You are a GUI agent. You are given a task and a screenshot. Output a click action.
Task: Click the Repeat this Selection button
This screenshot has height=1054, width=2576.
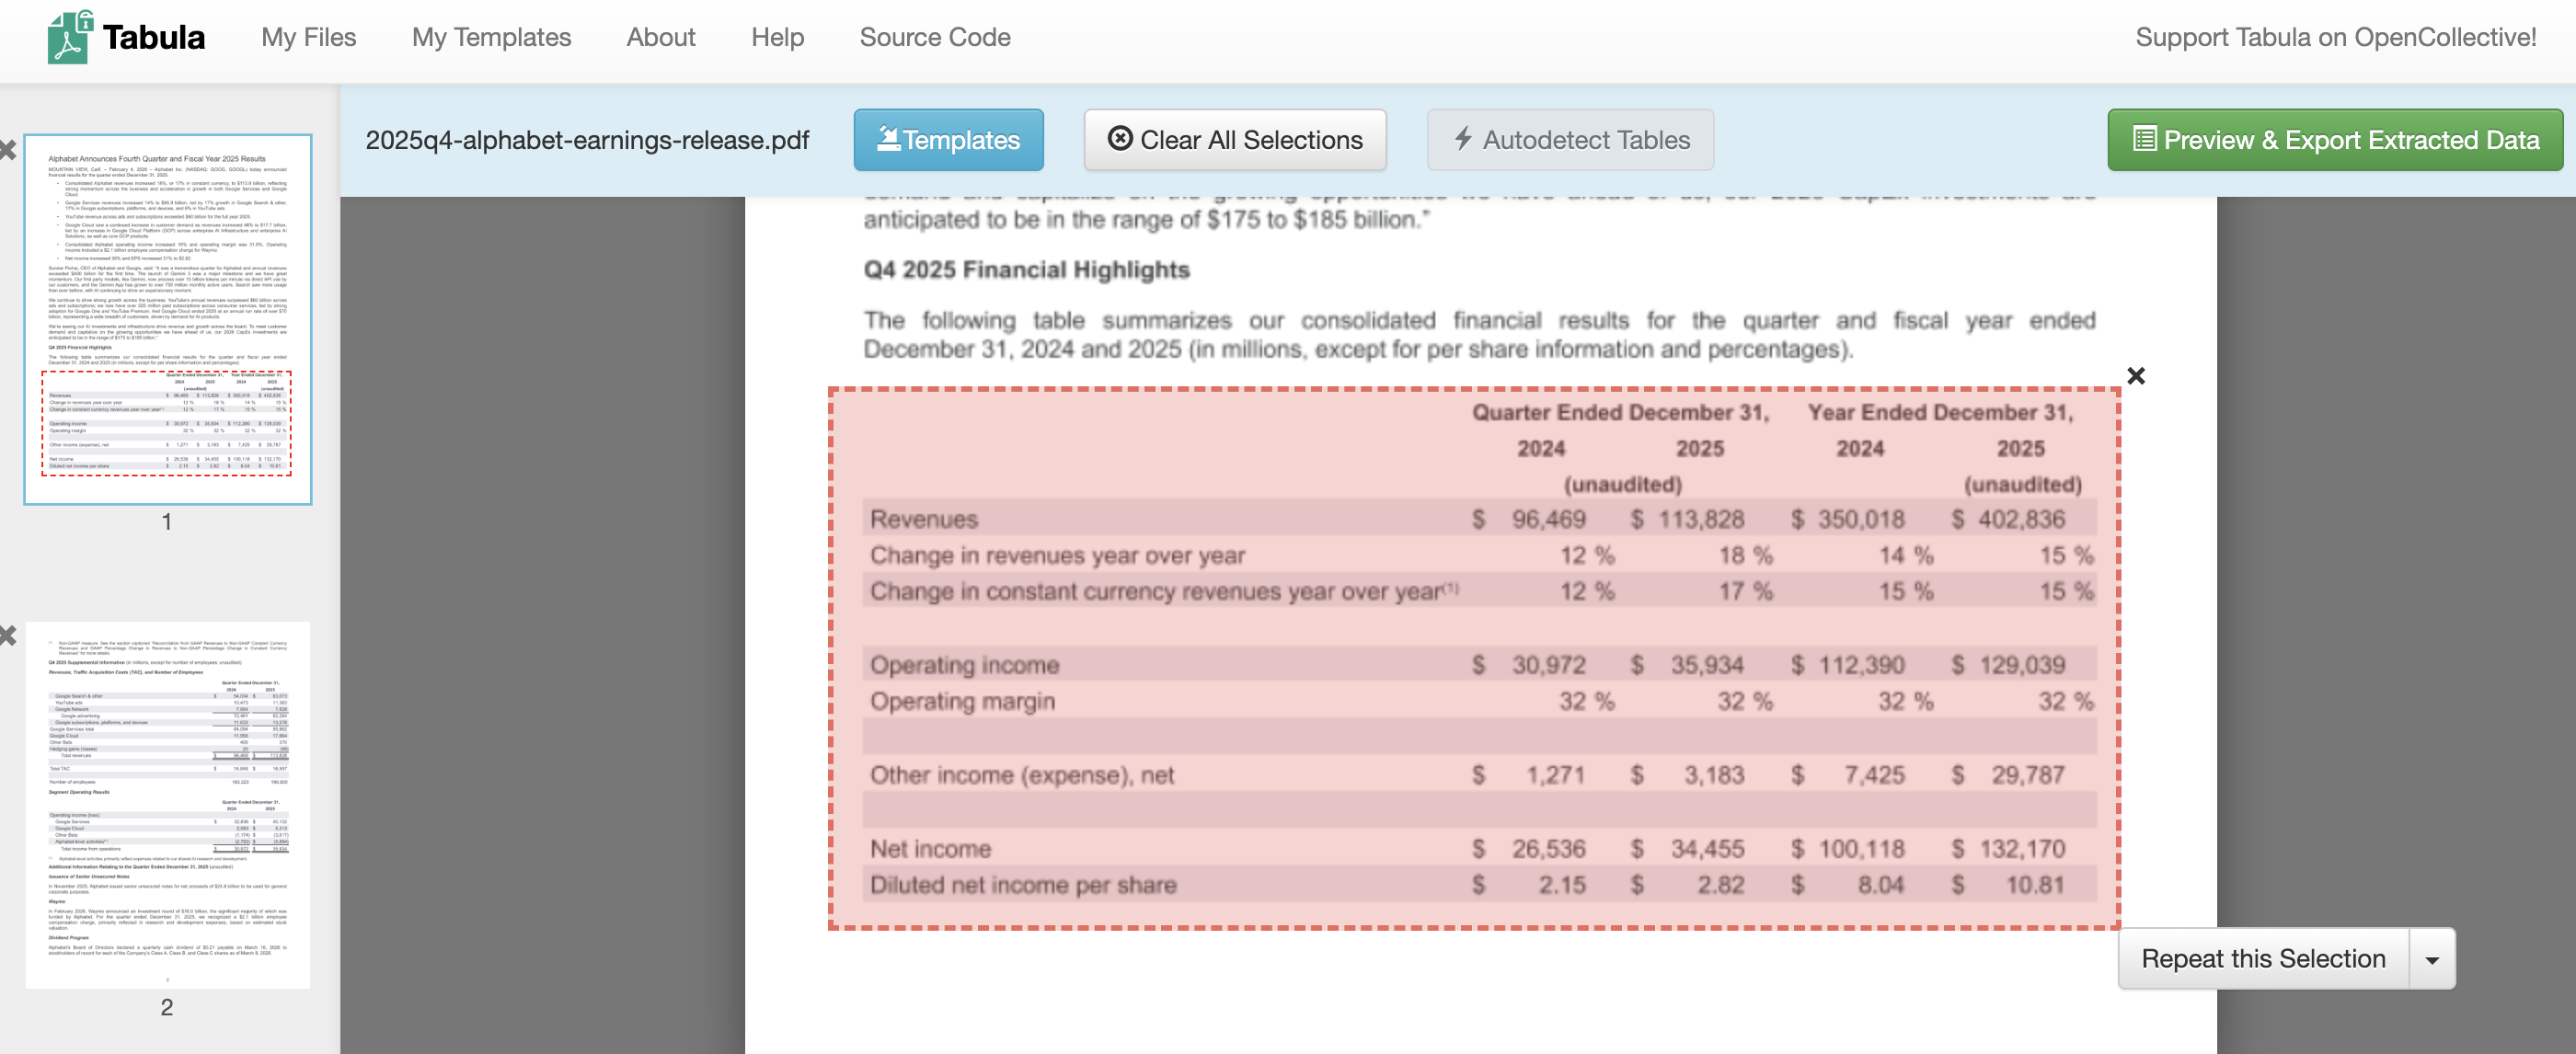pyautogui.click(x=2263, y=959)
